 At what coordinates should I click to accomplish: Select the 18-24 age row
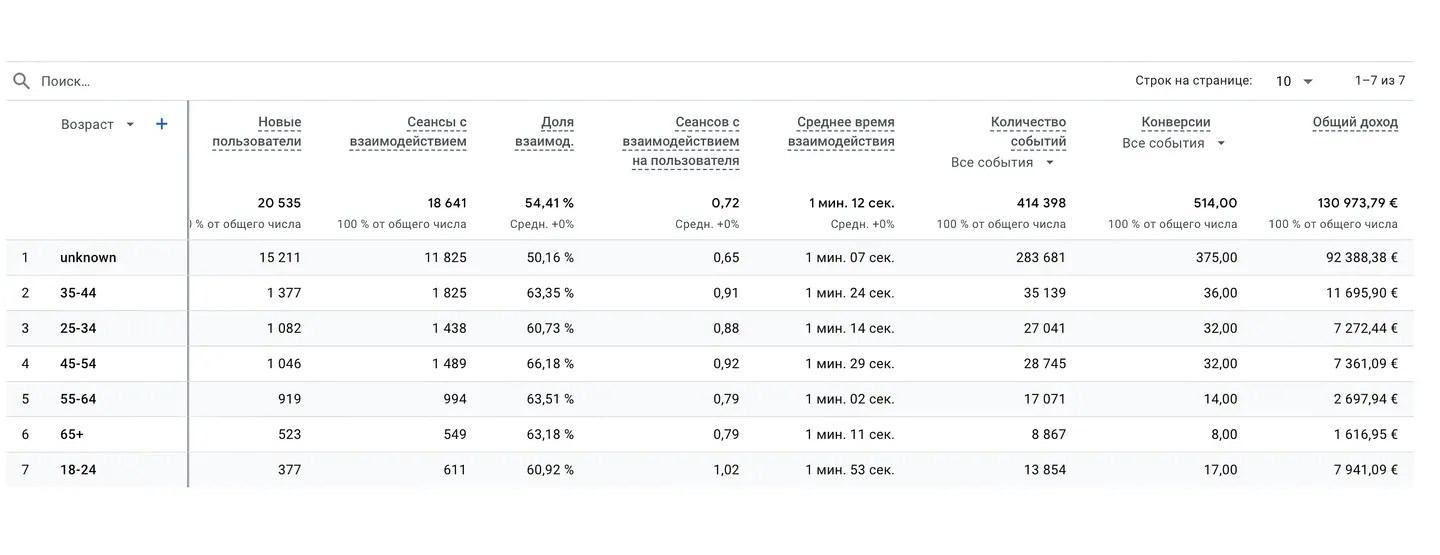pos(78,470)
